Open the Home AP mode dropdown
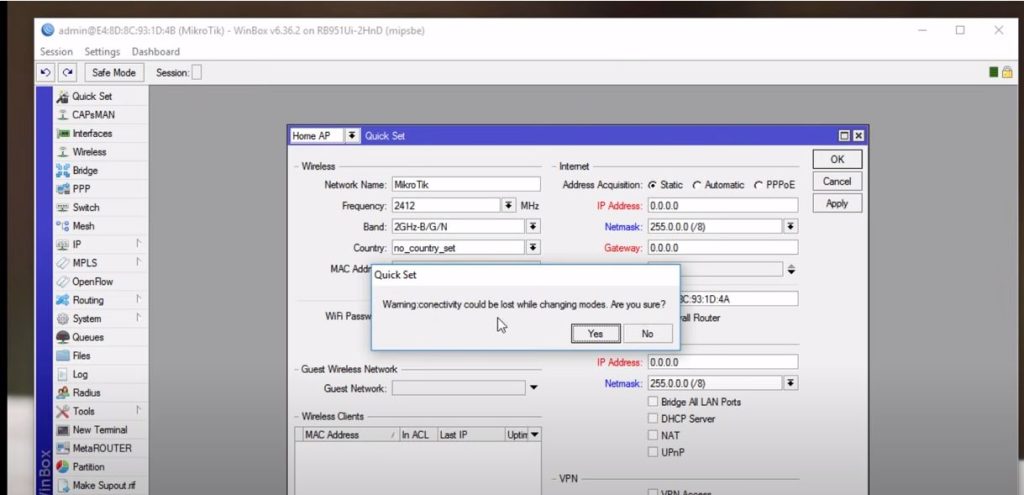This screenshot has height=495, width=1024. coord(352,136)
